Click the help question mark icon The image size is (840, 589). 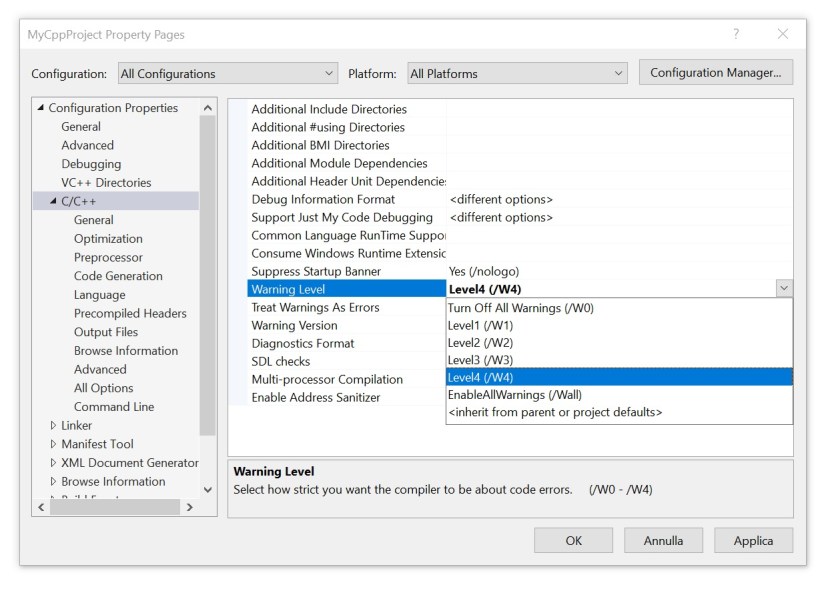tap(736, 34)
